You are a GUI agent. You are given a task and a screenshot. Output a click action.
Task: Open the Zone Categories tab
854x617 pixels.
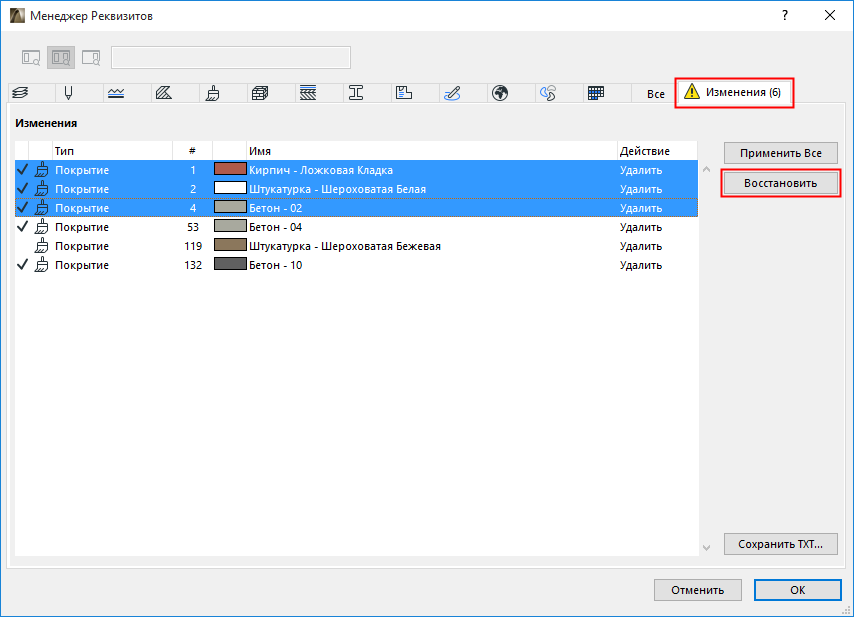point(404,93)
